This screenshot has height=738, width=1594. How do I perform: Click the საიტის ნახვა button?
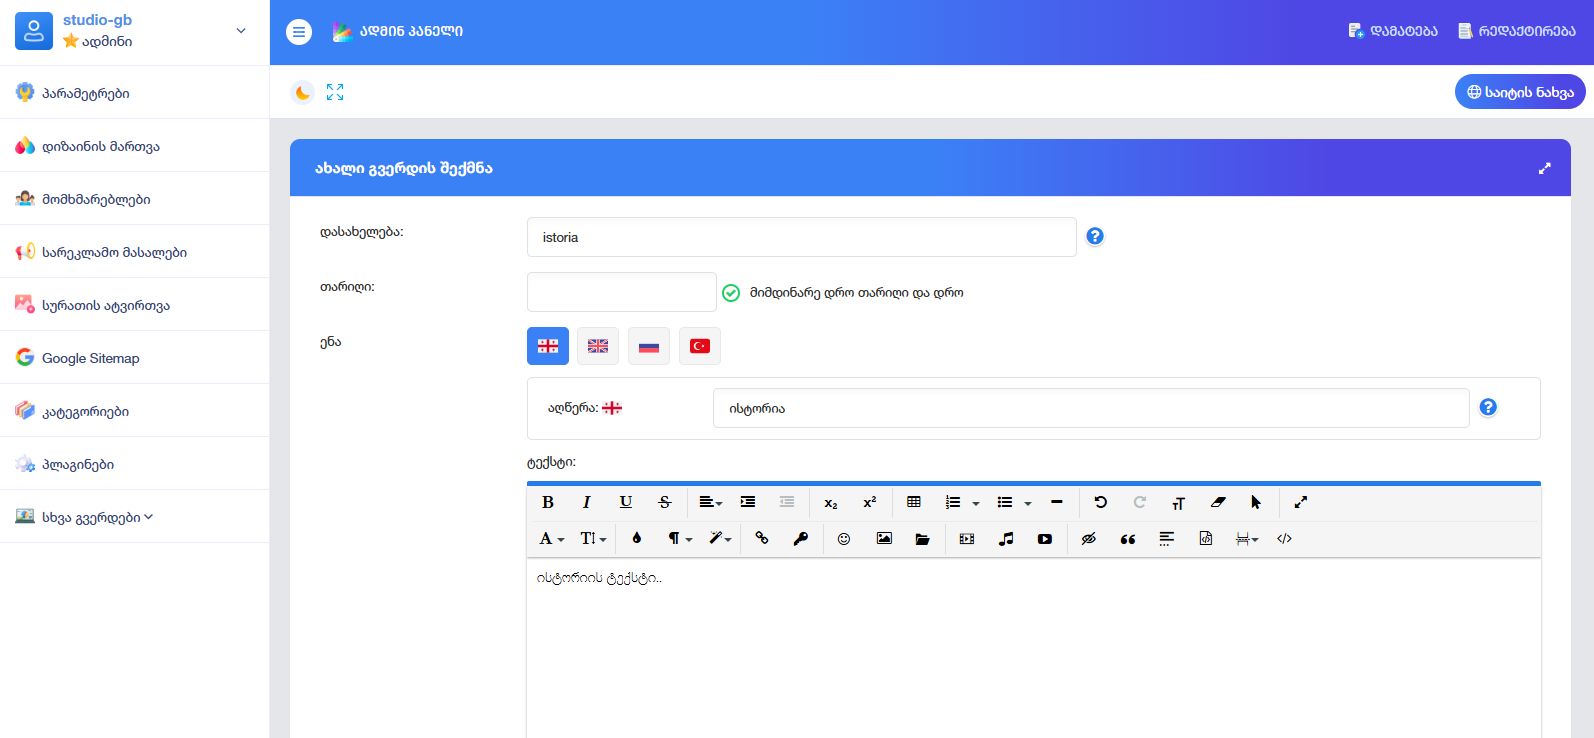1519,92
